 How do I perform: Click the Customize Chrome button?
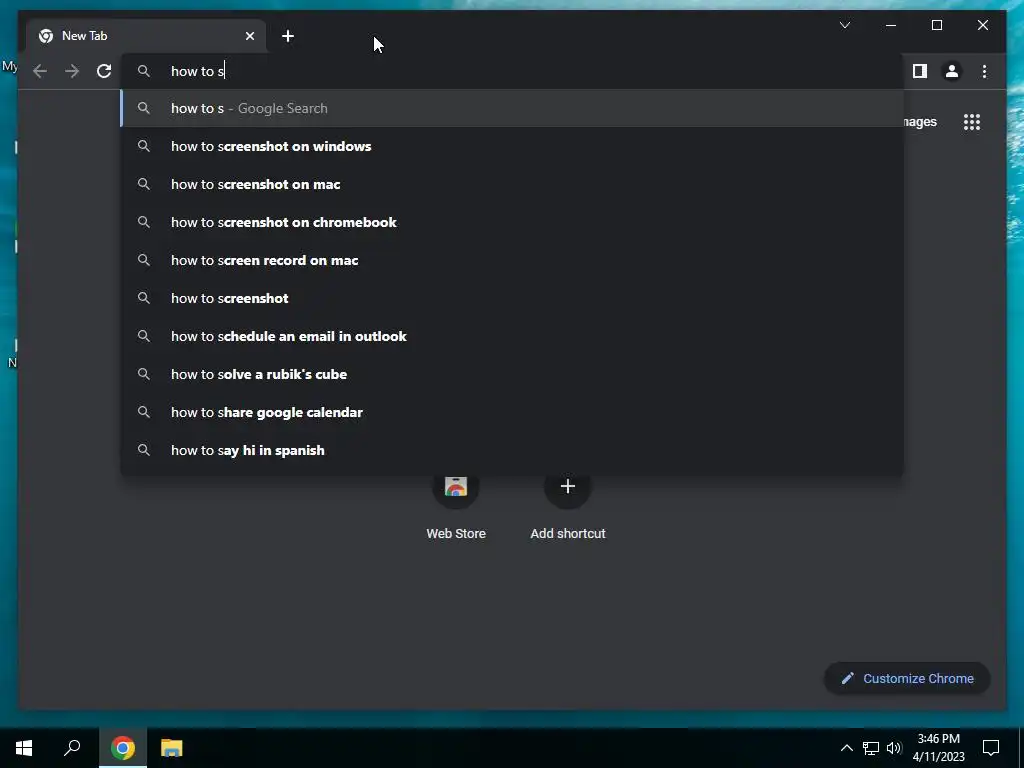[907, 679]
